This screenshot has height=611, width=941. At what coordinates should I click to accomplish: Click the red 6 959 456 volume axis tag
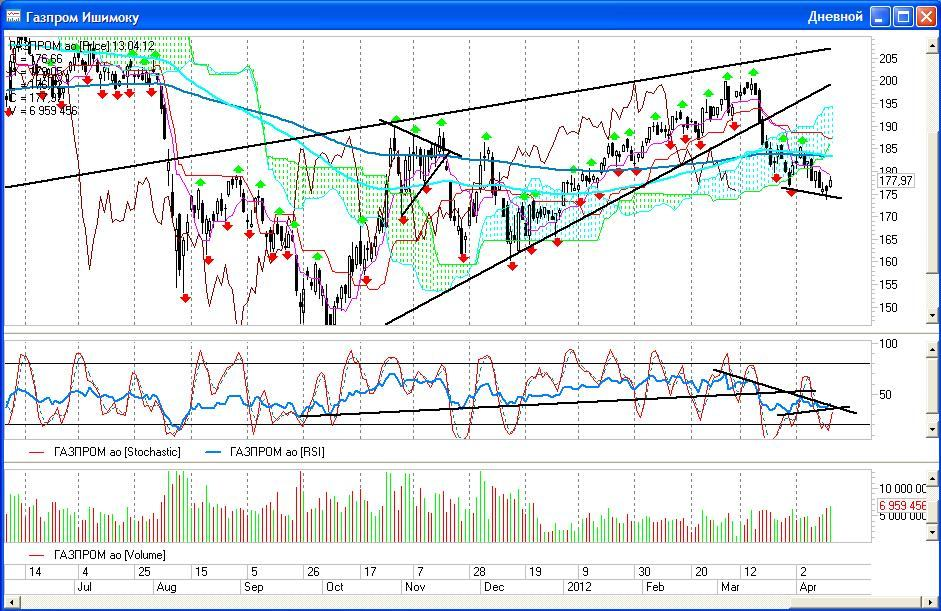pos(902,505)
